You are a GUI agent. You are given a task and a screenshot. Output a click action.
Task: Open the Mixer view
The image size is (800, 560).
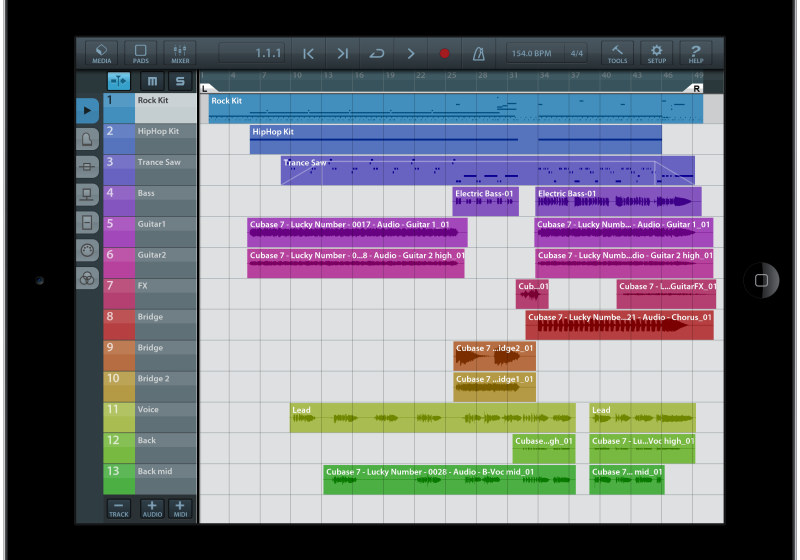click(x=180, y=53)
